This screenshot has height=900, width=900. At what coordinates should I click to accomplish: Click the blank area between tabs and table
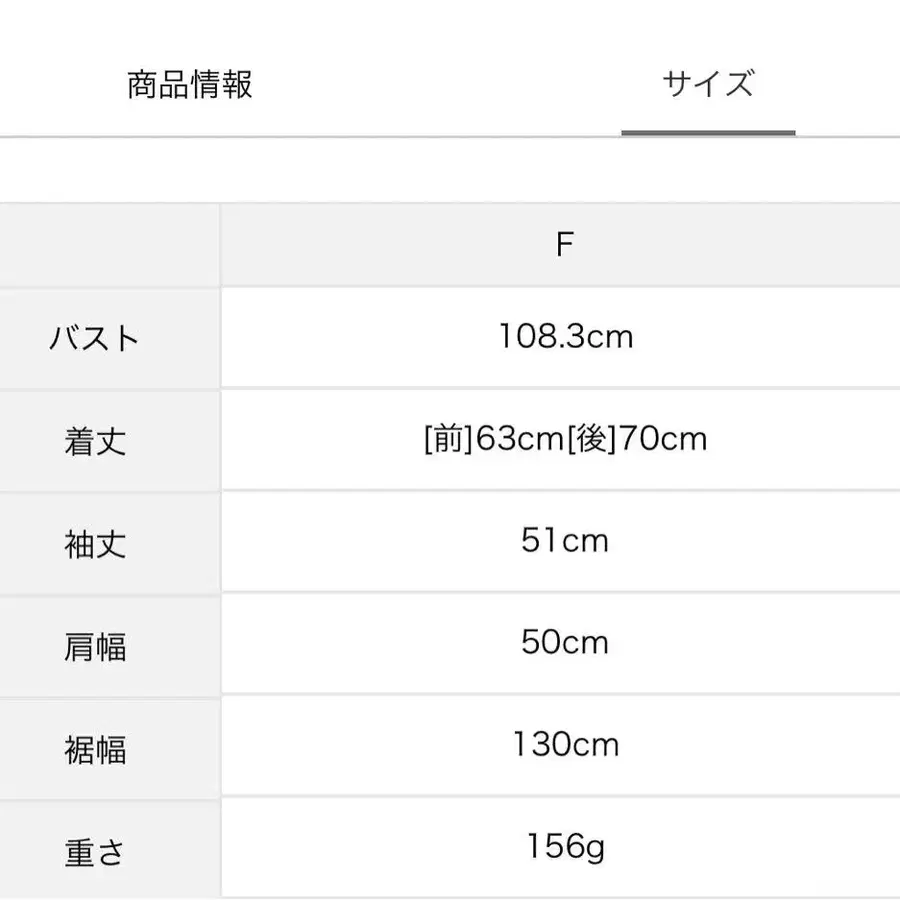[450, 168]
